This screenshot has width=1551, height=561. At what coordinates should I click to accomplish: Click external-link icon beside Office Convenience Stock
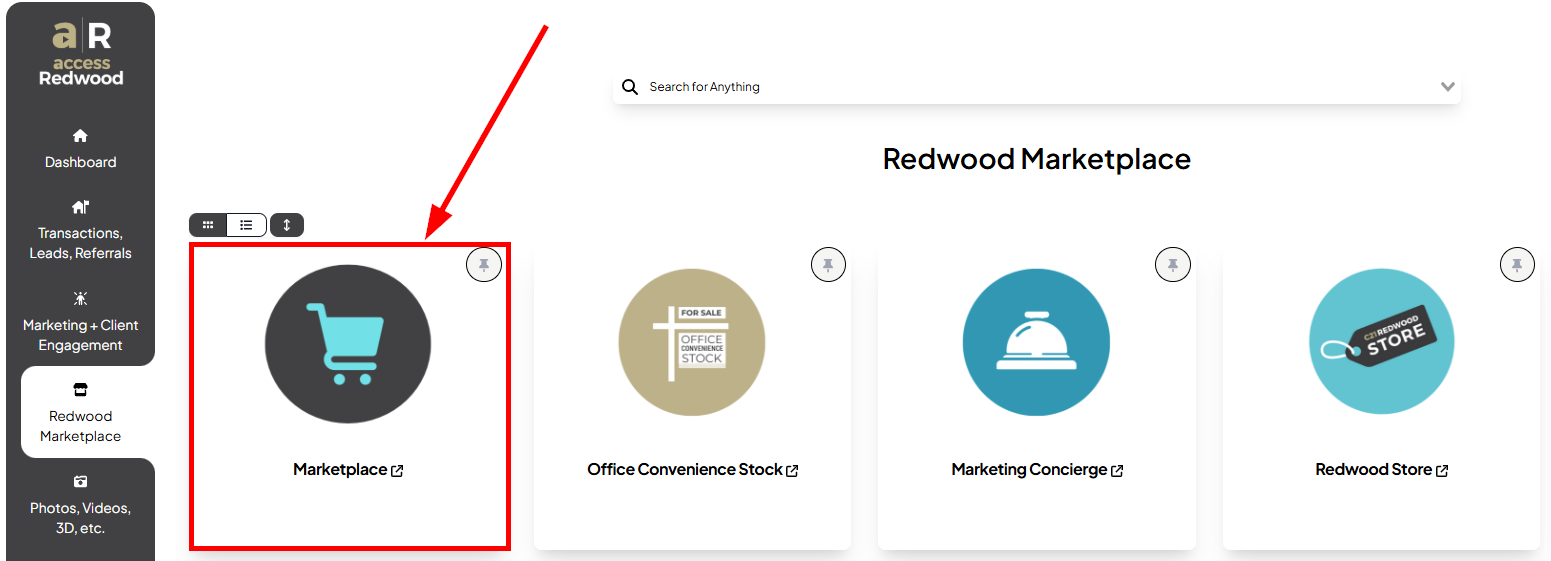tap(792, 470)
